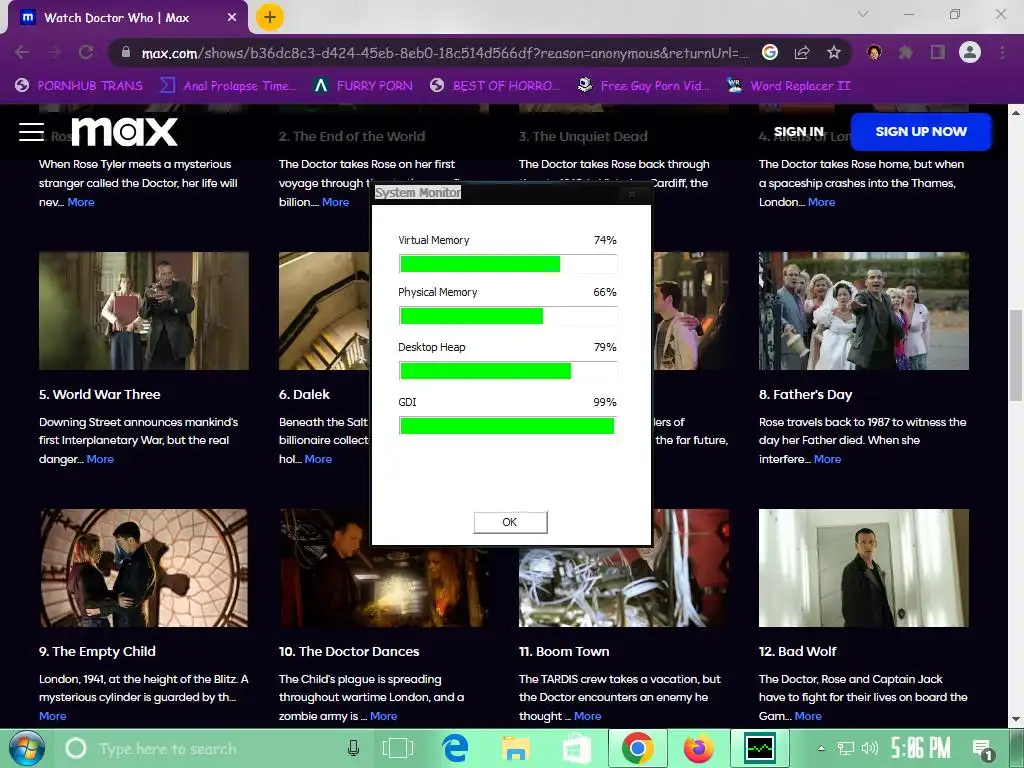Screen dimensions: 1024x768
Task: Open the Chrome profile icon
Action: pos(970,52)
